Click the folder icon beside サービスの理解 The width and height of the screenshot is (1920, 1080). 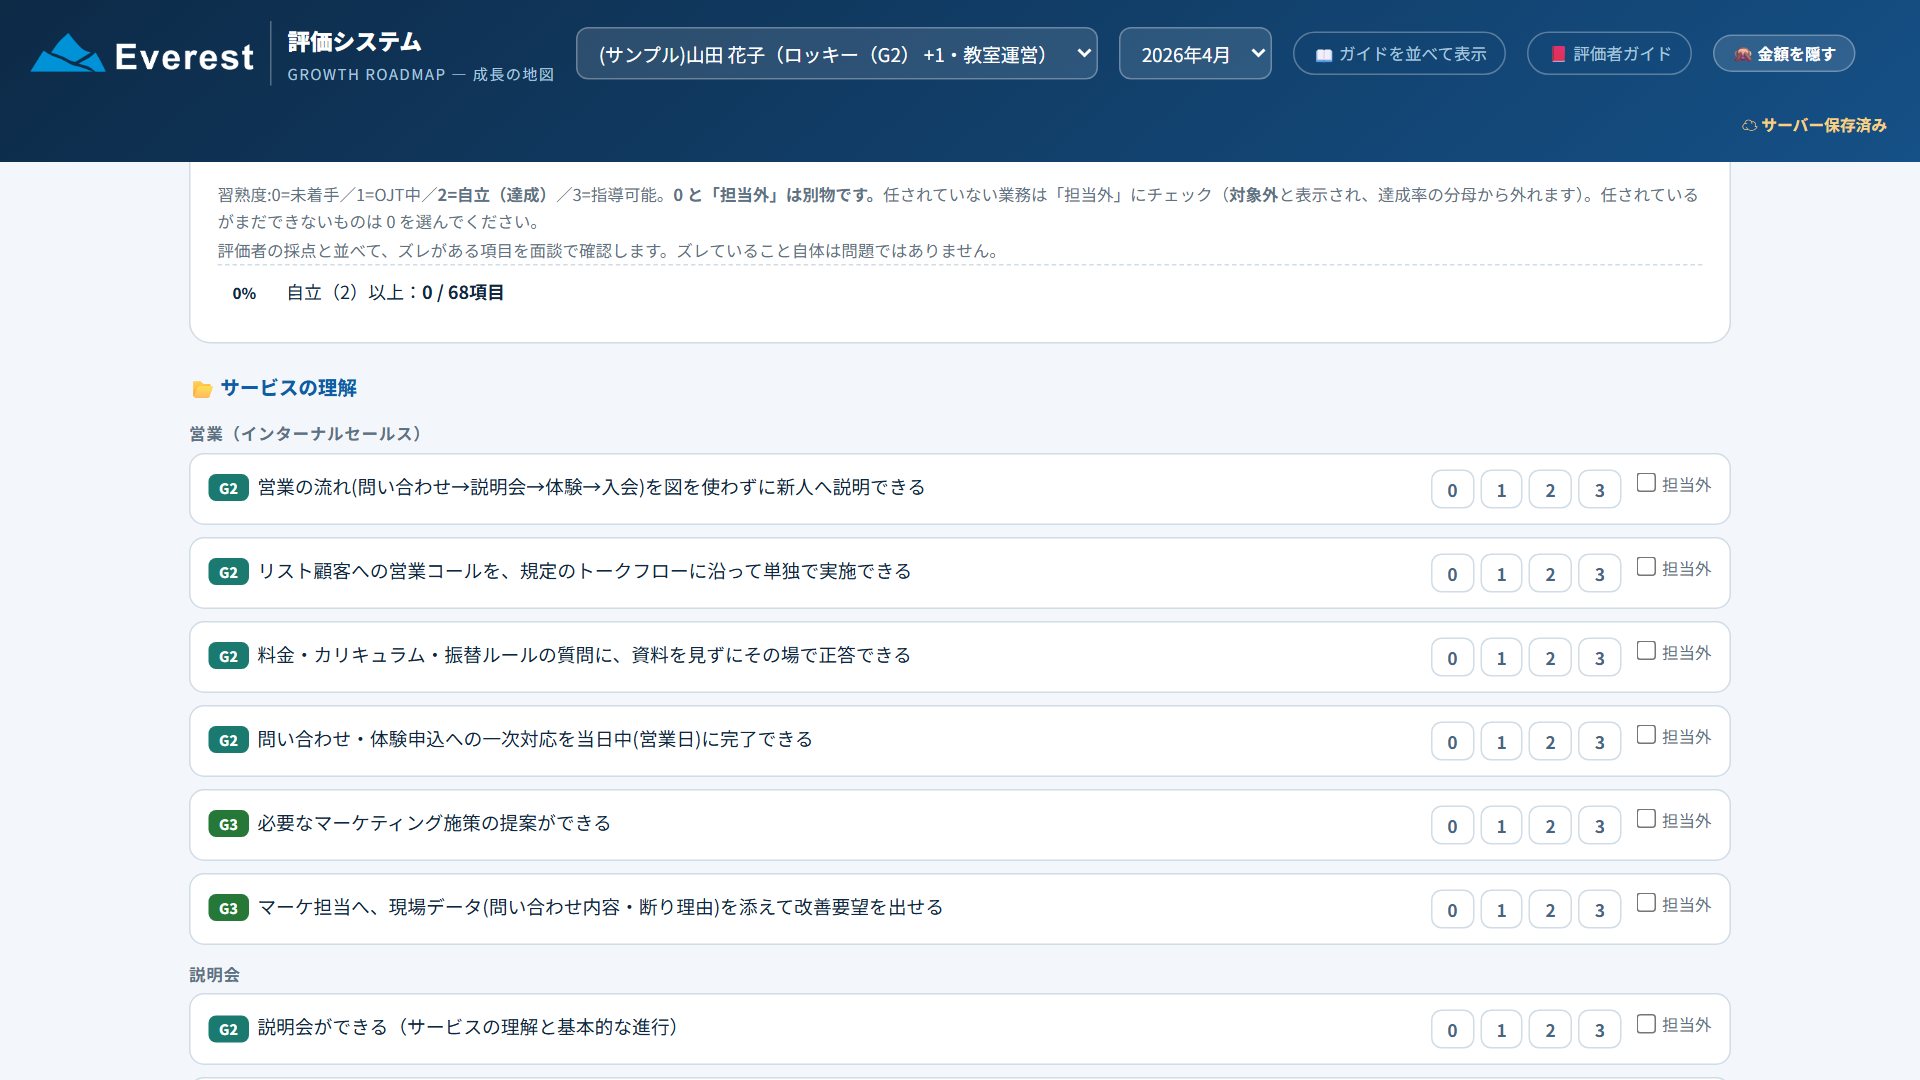click(x=202, y=389)
